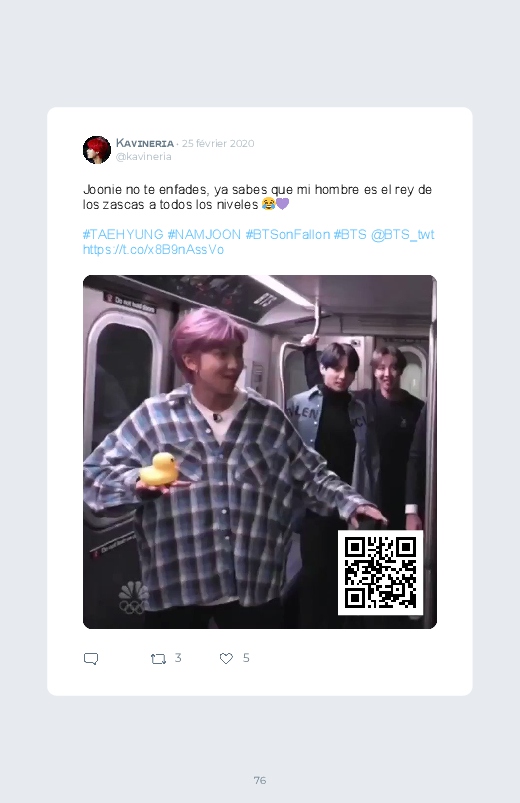Click the Kavineria display name
This screenshot has height=803, width=520.
pos(144,143)
